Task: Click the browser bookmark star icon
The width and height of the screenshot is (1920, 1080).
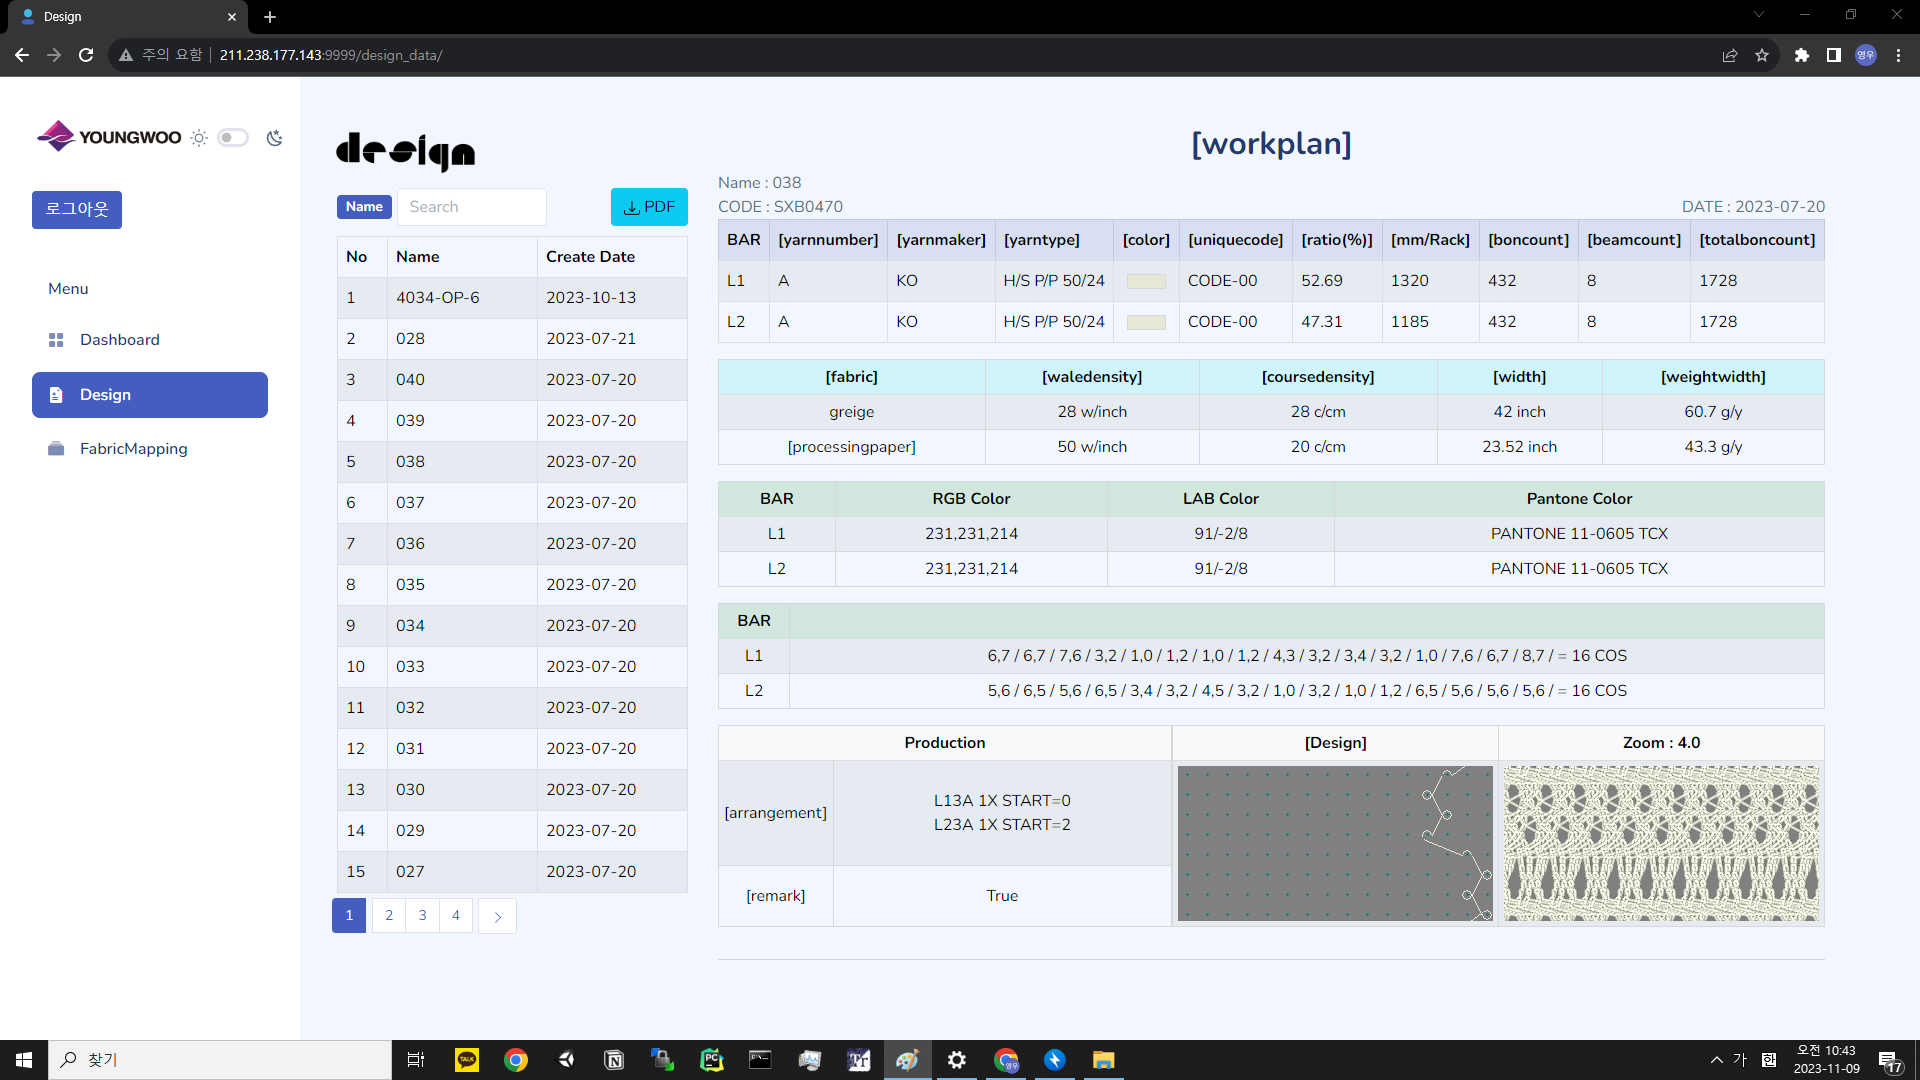Action: point(1762,55)
